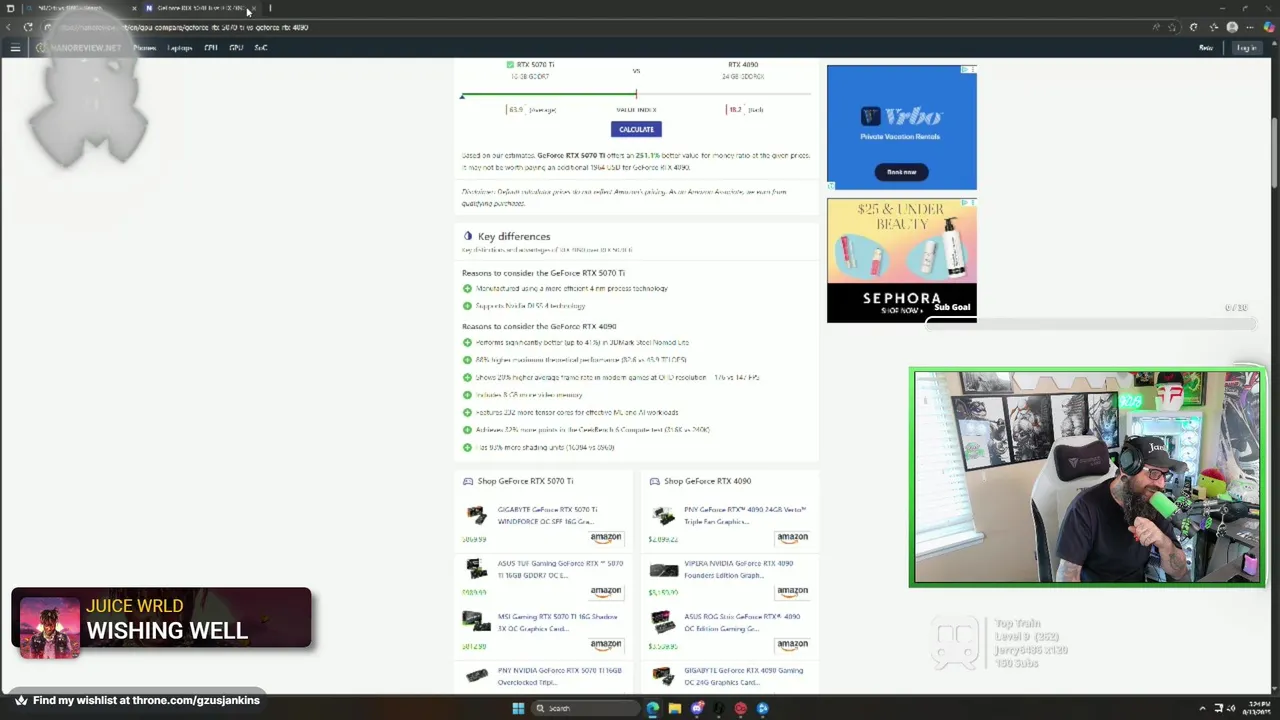1280x720 pixels.
Task: Open the taskbar clock and date
Action: [1256, 708]
